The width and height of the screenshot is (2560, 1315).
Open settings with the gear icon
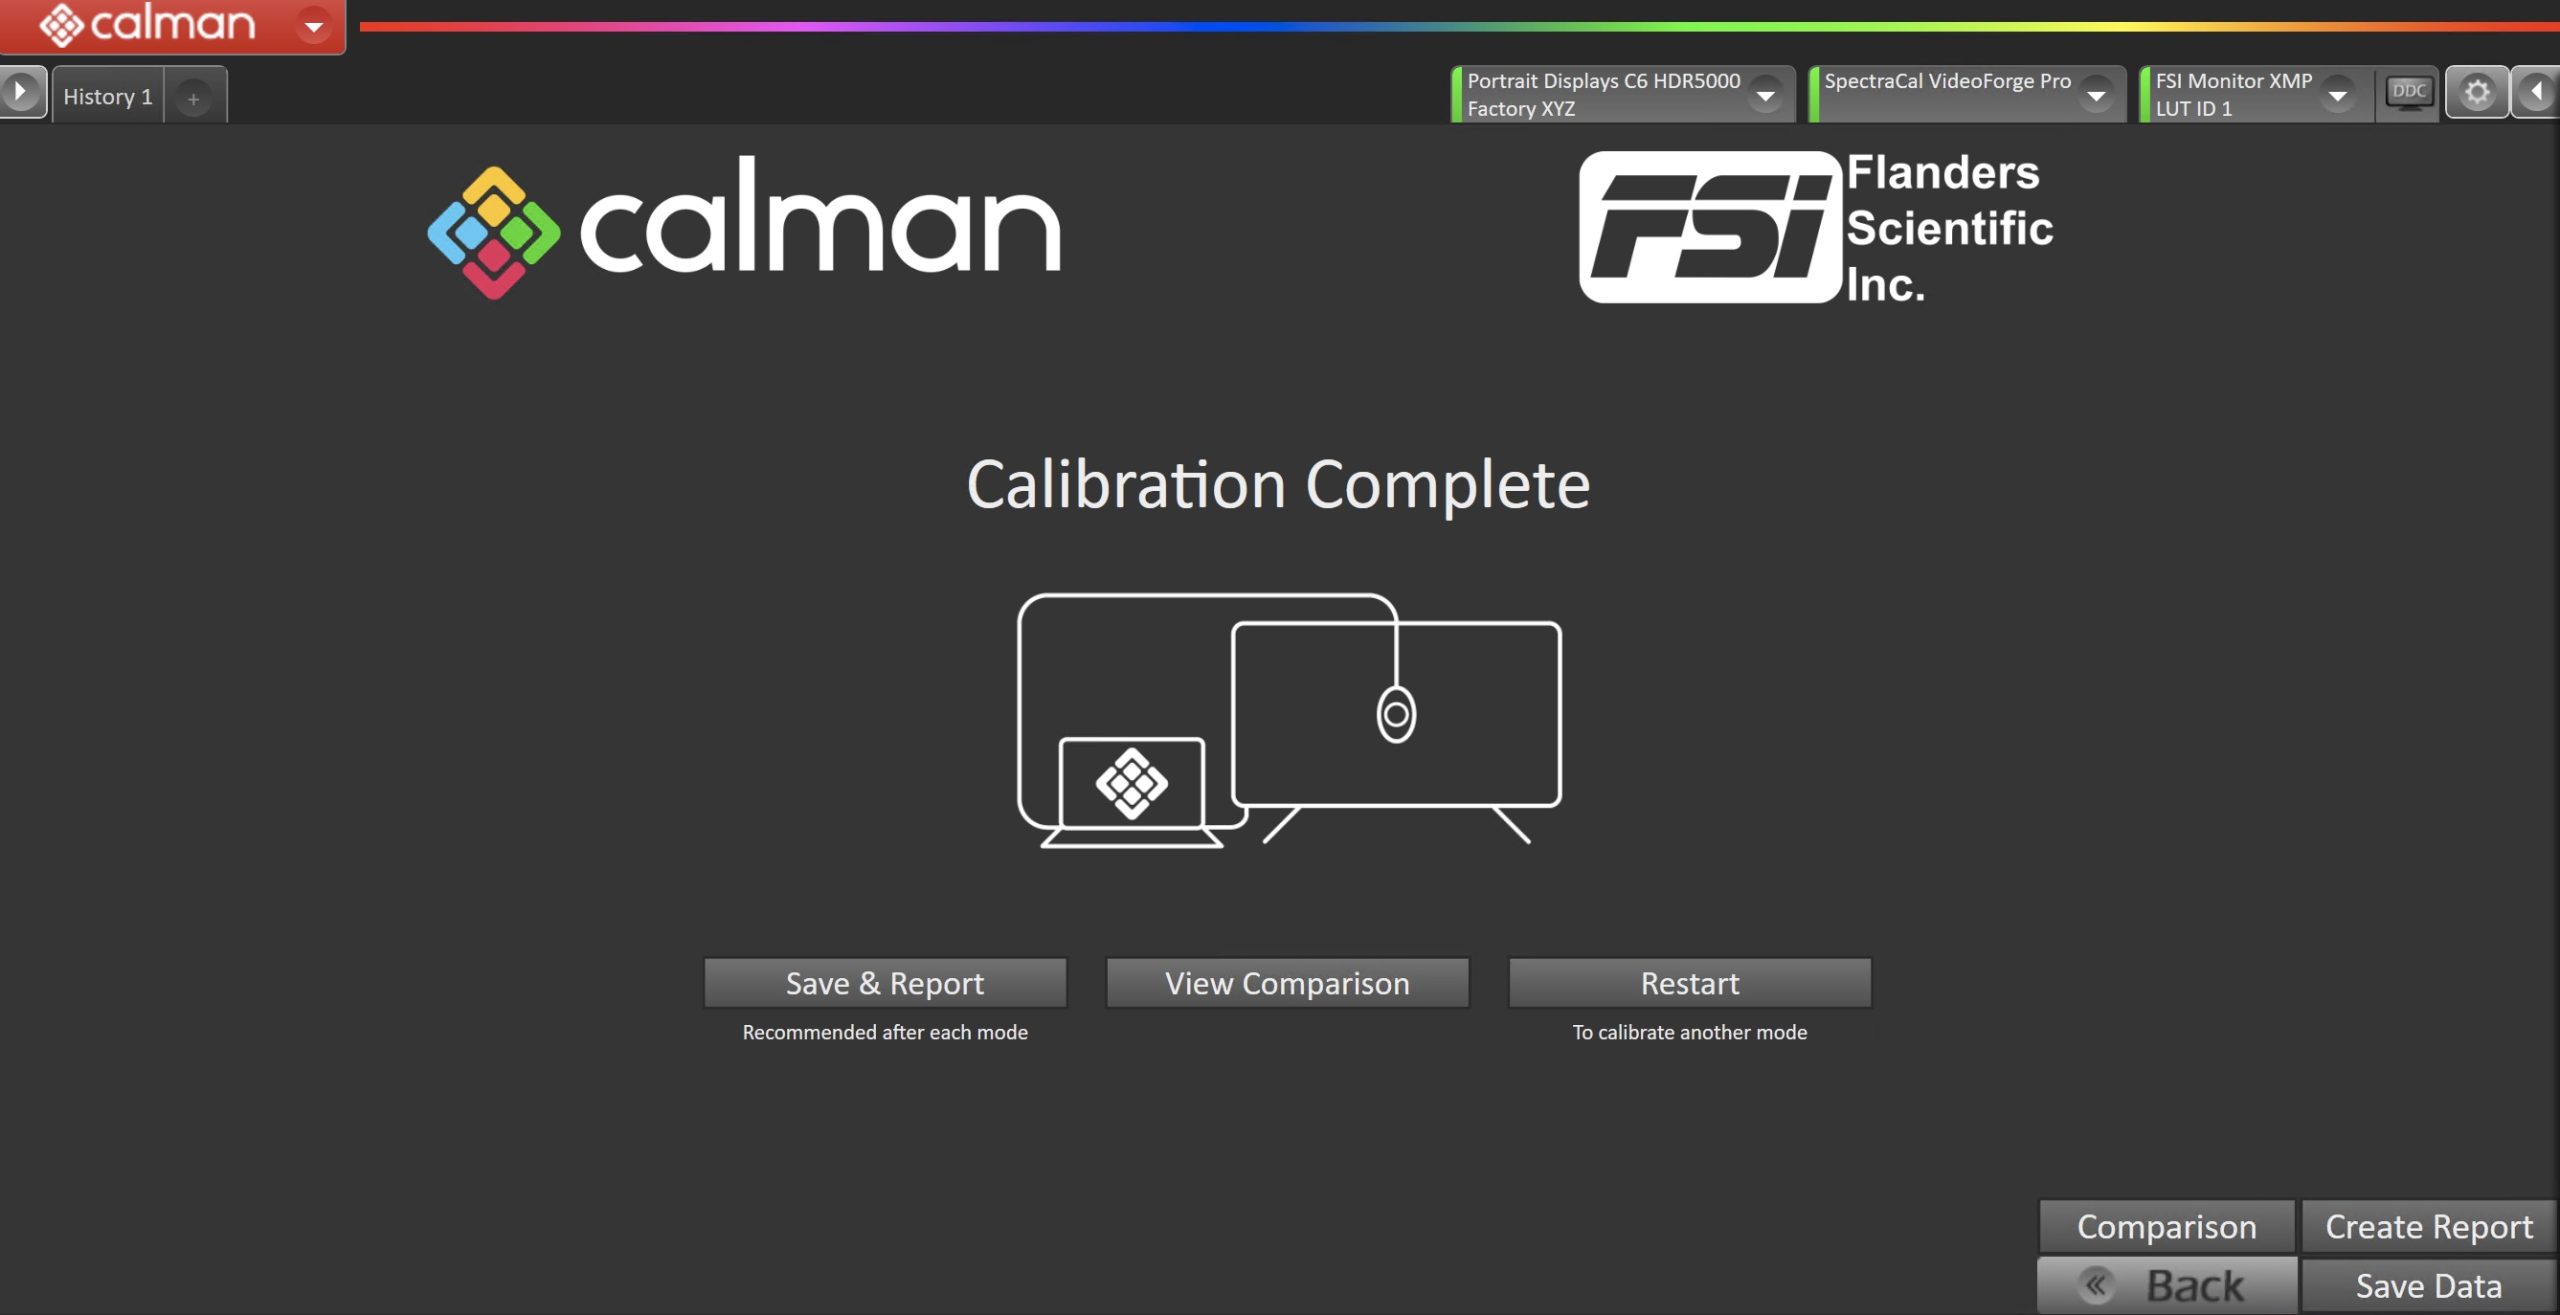pyautogui.click(x=2476, y=93)
